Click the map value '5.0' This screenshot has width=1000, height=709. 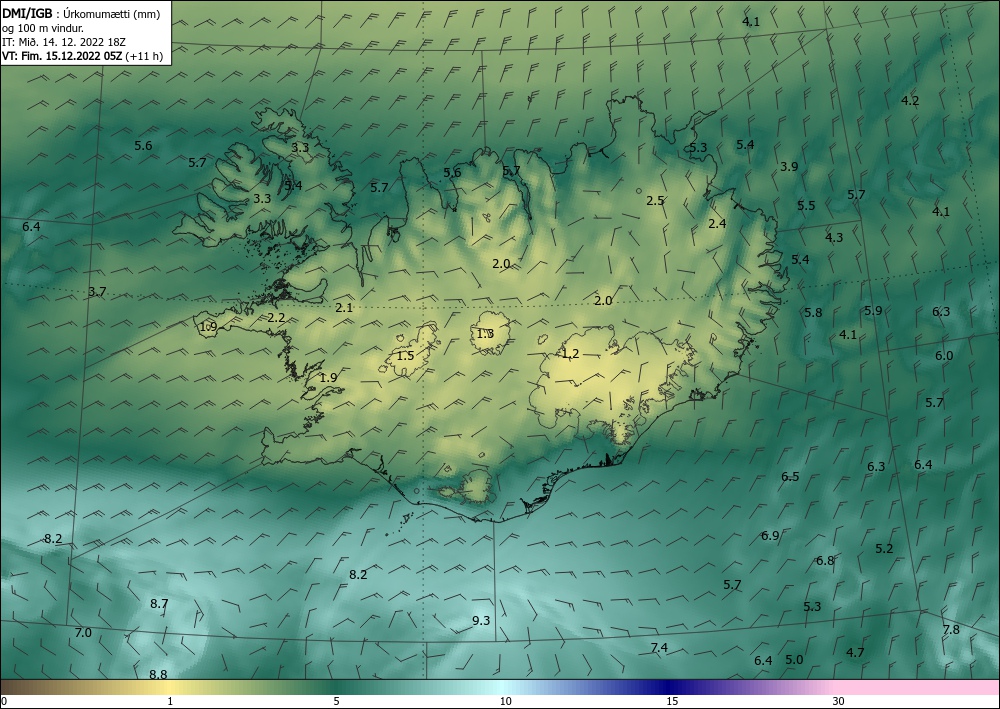(794, 659)
